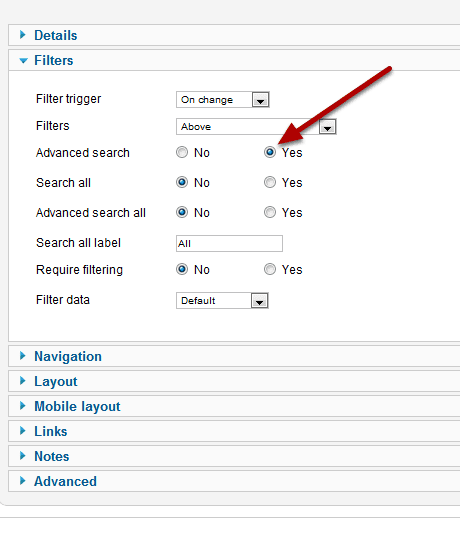Click the Links panel triangle icon
Viewport: 460px width, 538px height.
[x=23, y=431]
